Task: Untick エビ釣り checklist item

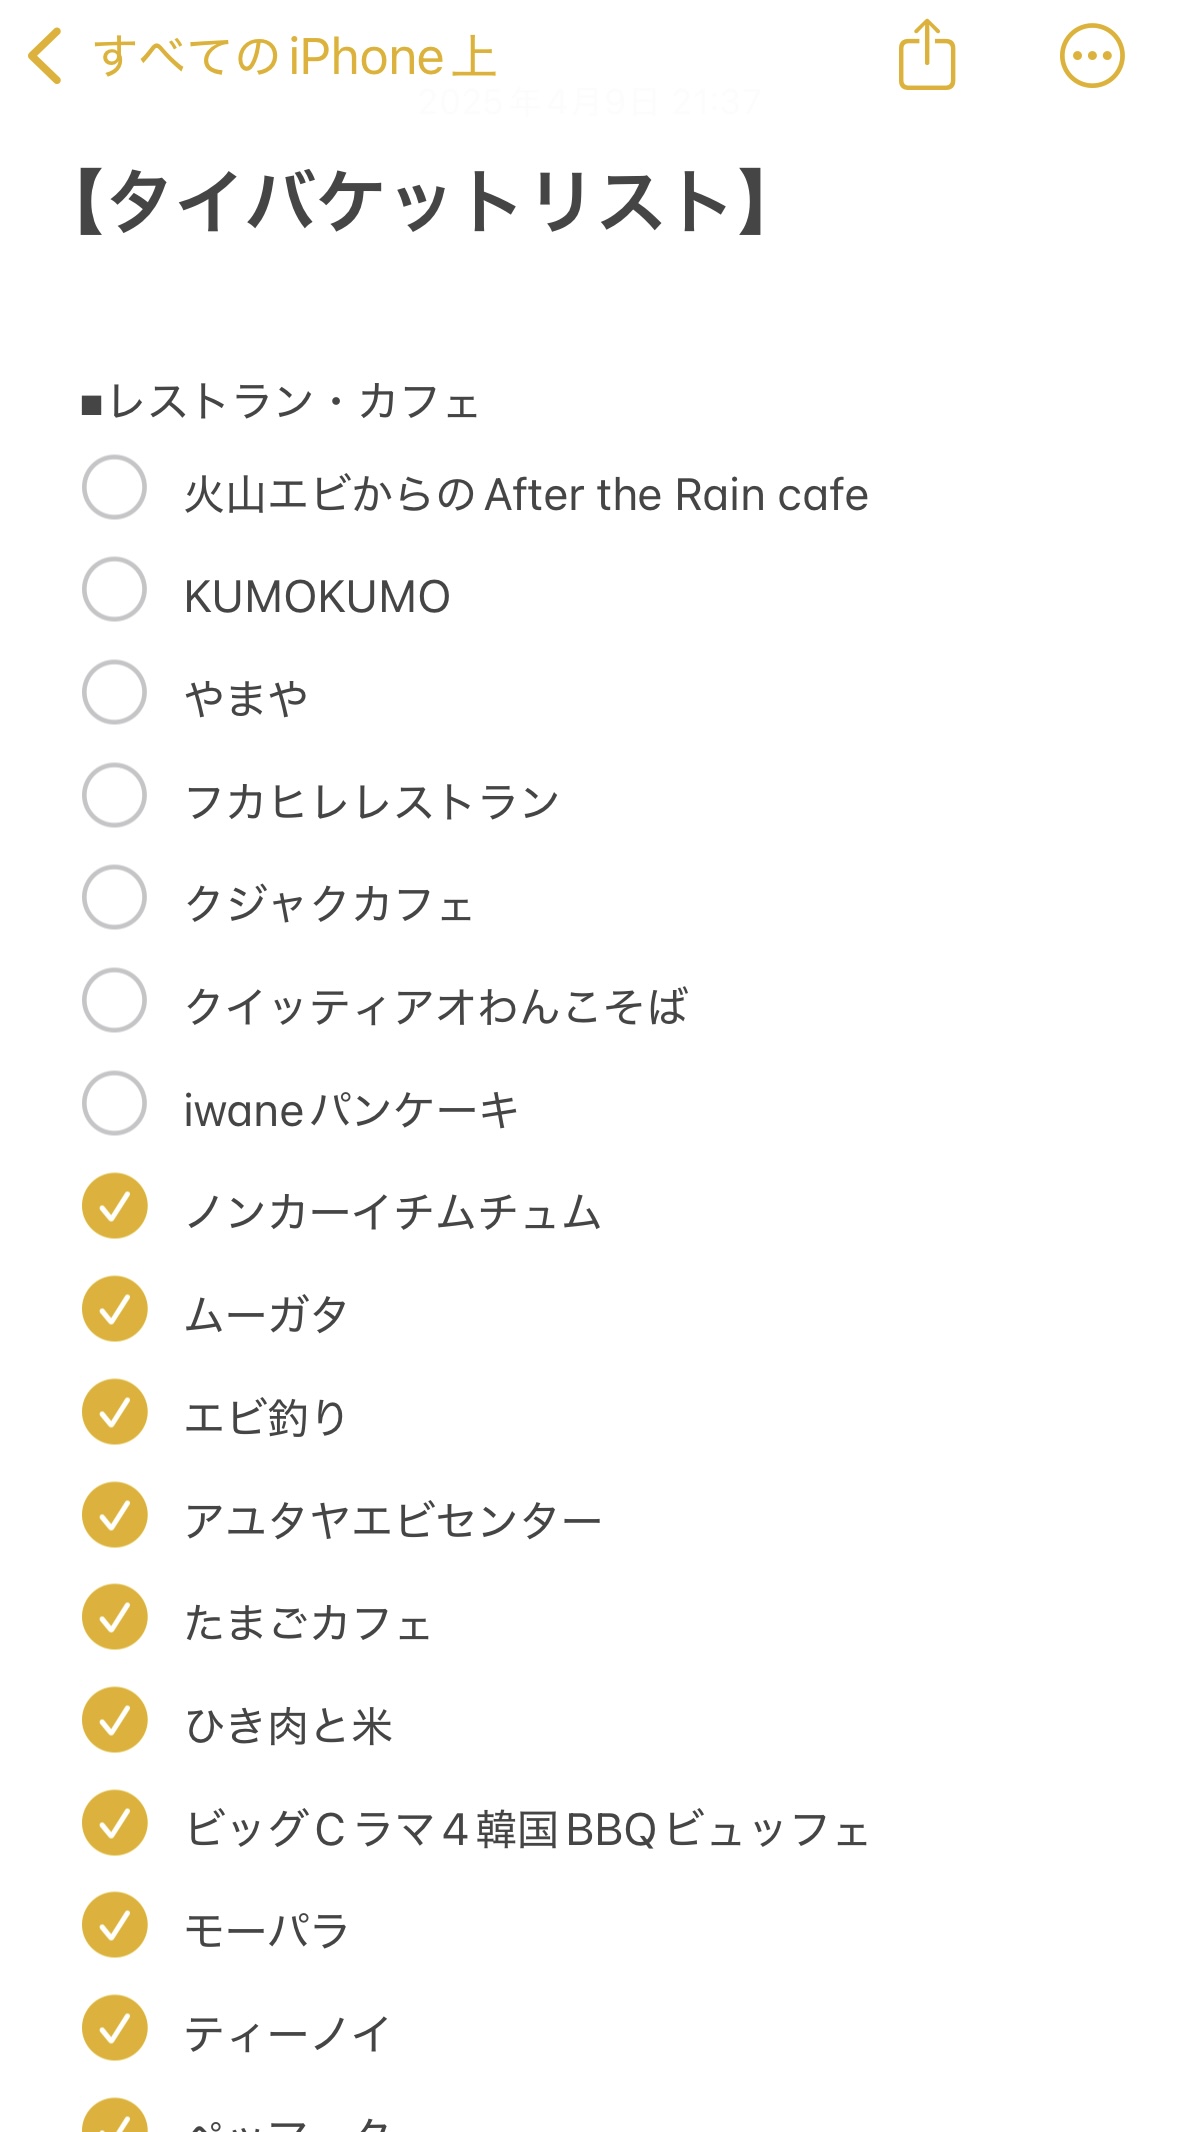Action: [115, 1412]
